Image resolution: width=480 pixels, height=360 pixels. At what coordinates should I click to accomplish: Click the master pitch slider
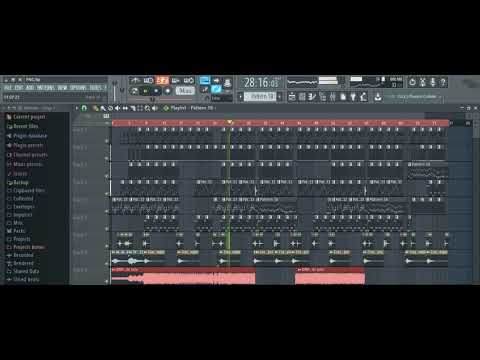pyautogui.click(x=122, y=90)
